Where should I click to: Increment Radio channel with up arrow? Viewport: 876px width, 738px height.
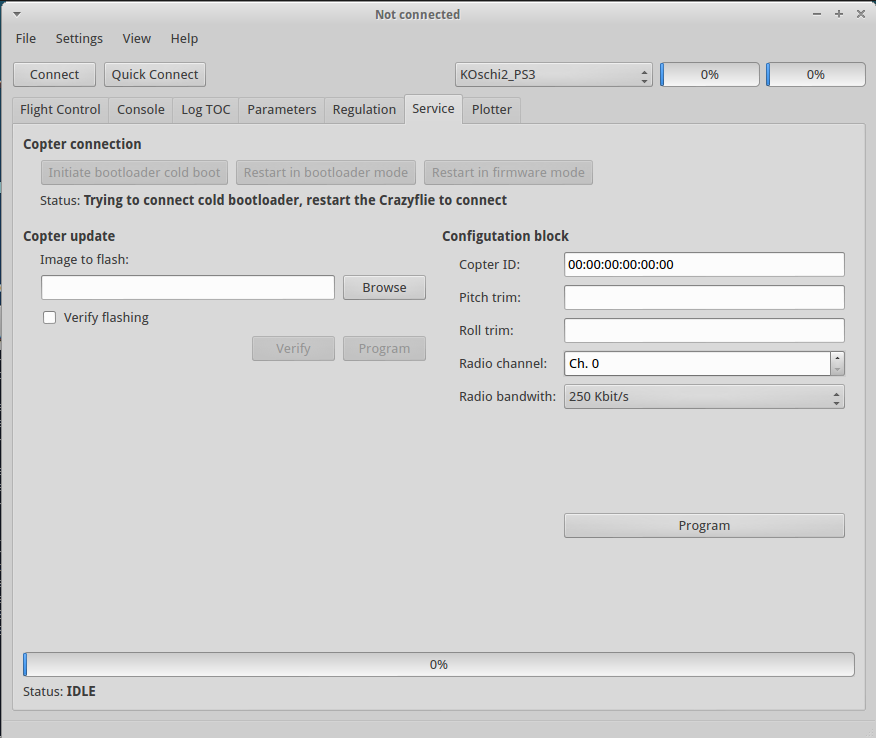pos(837,357)
